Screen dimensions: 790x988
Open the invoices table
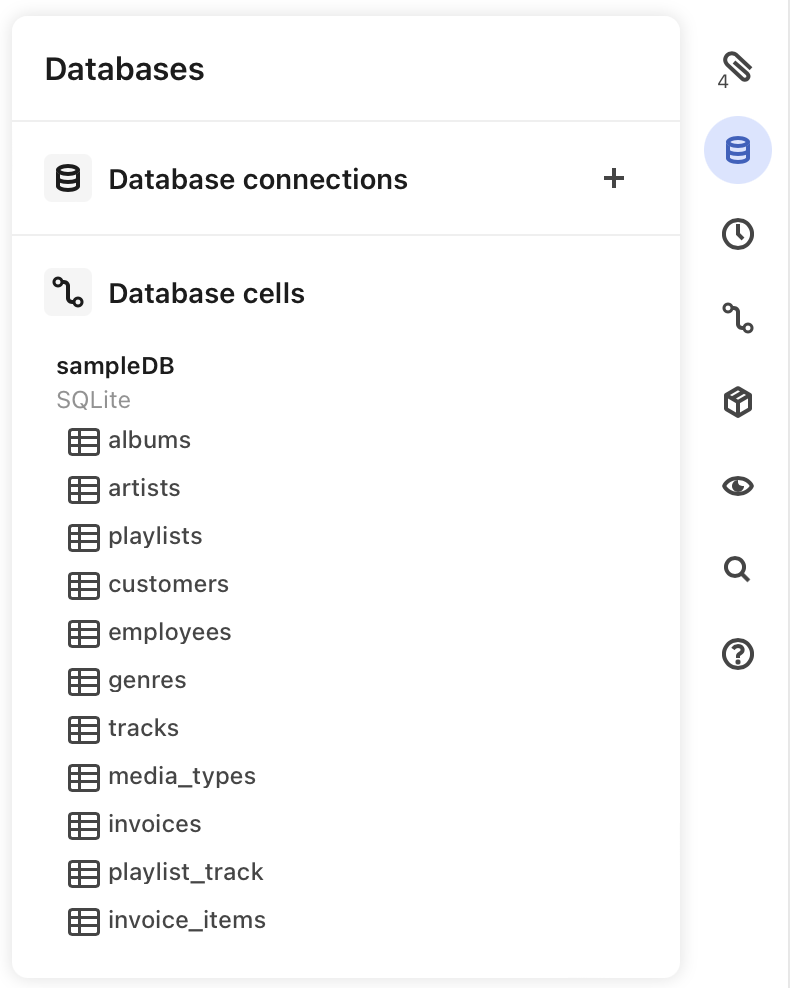pos(154,825)
